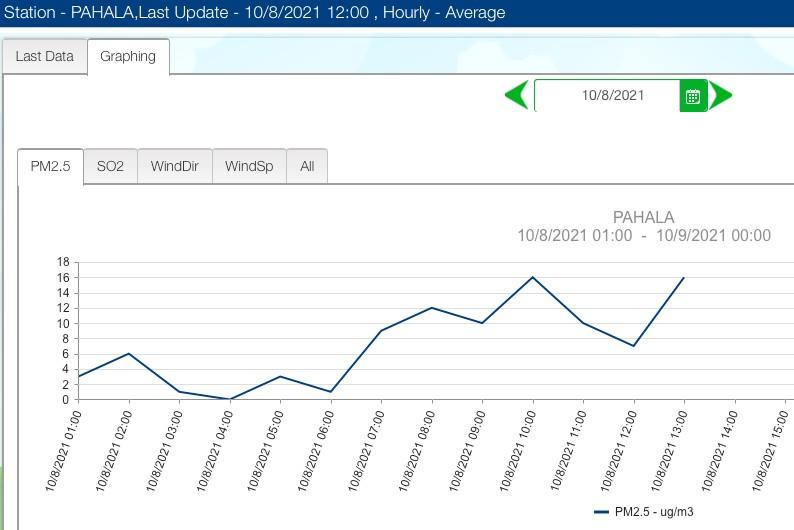Viewport: 794px width, 530px height.
Task: Click the green previous-day arrow
Action: point(517,96)
